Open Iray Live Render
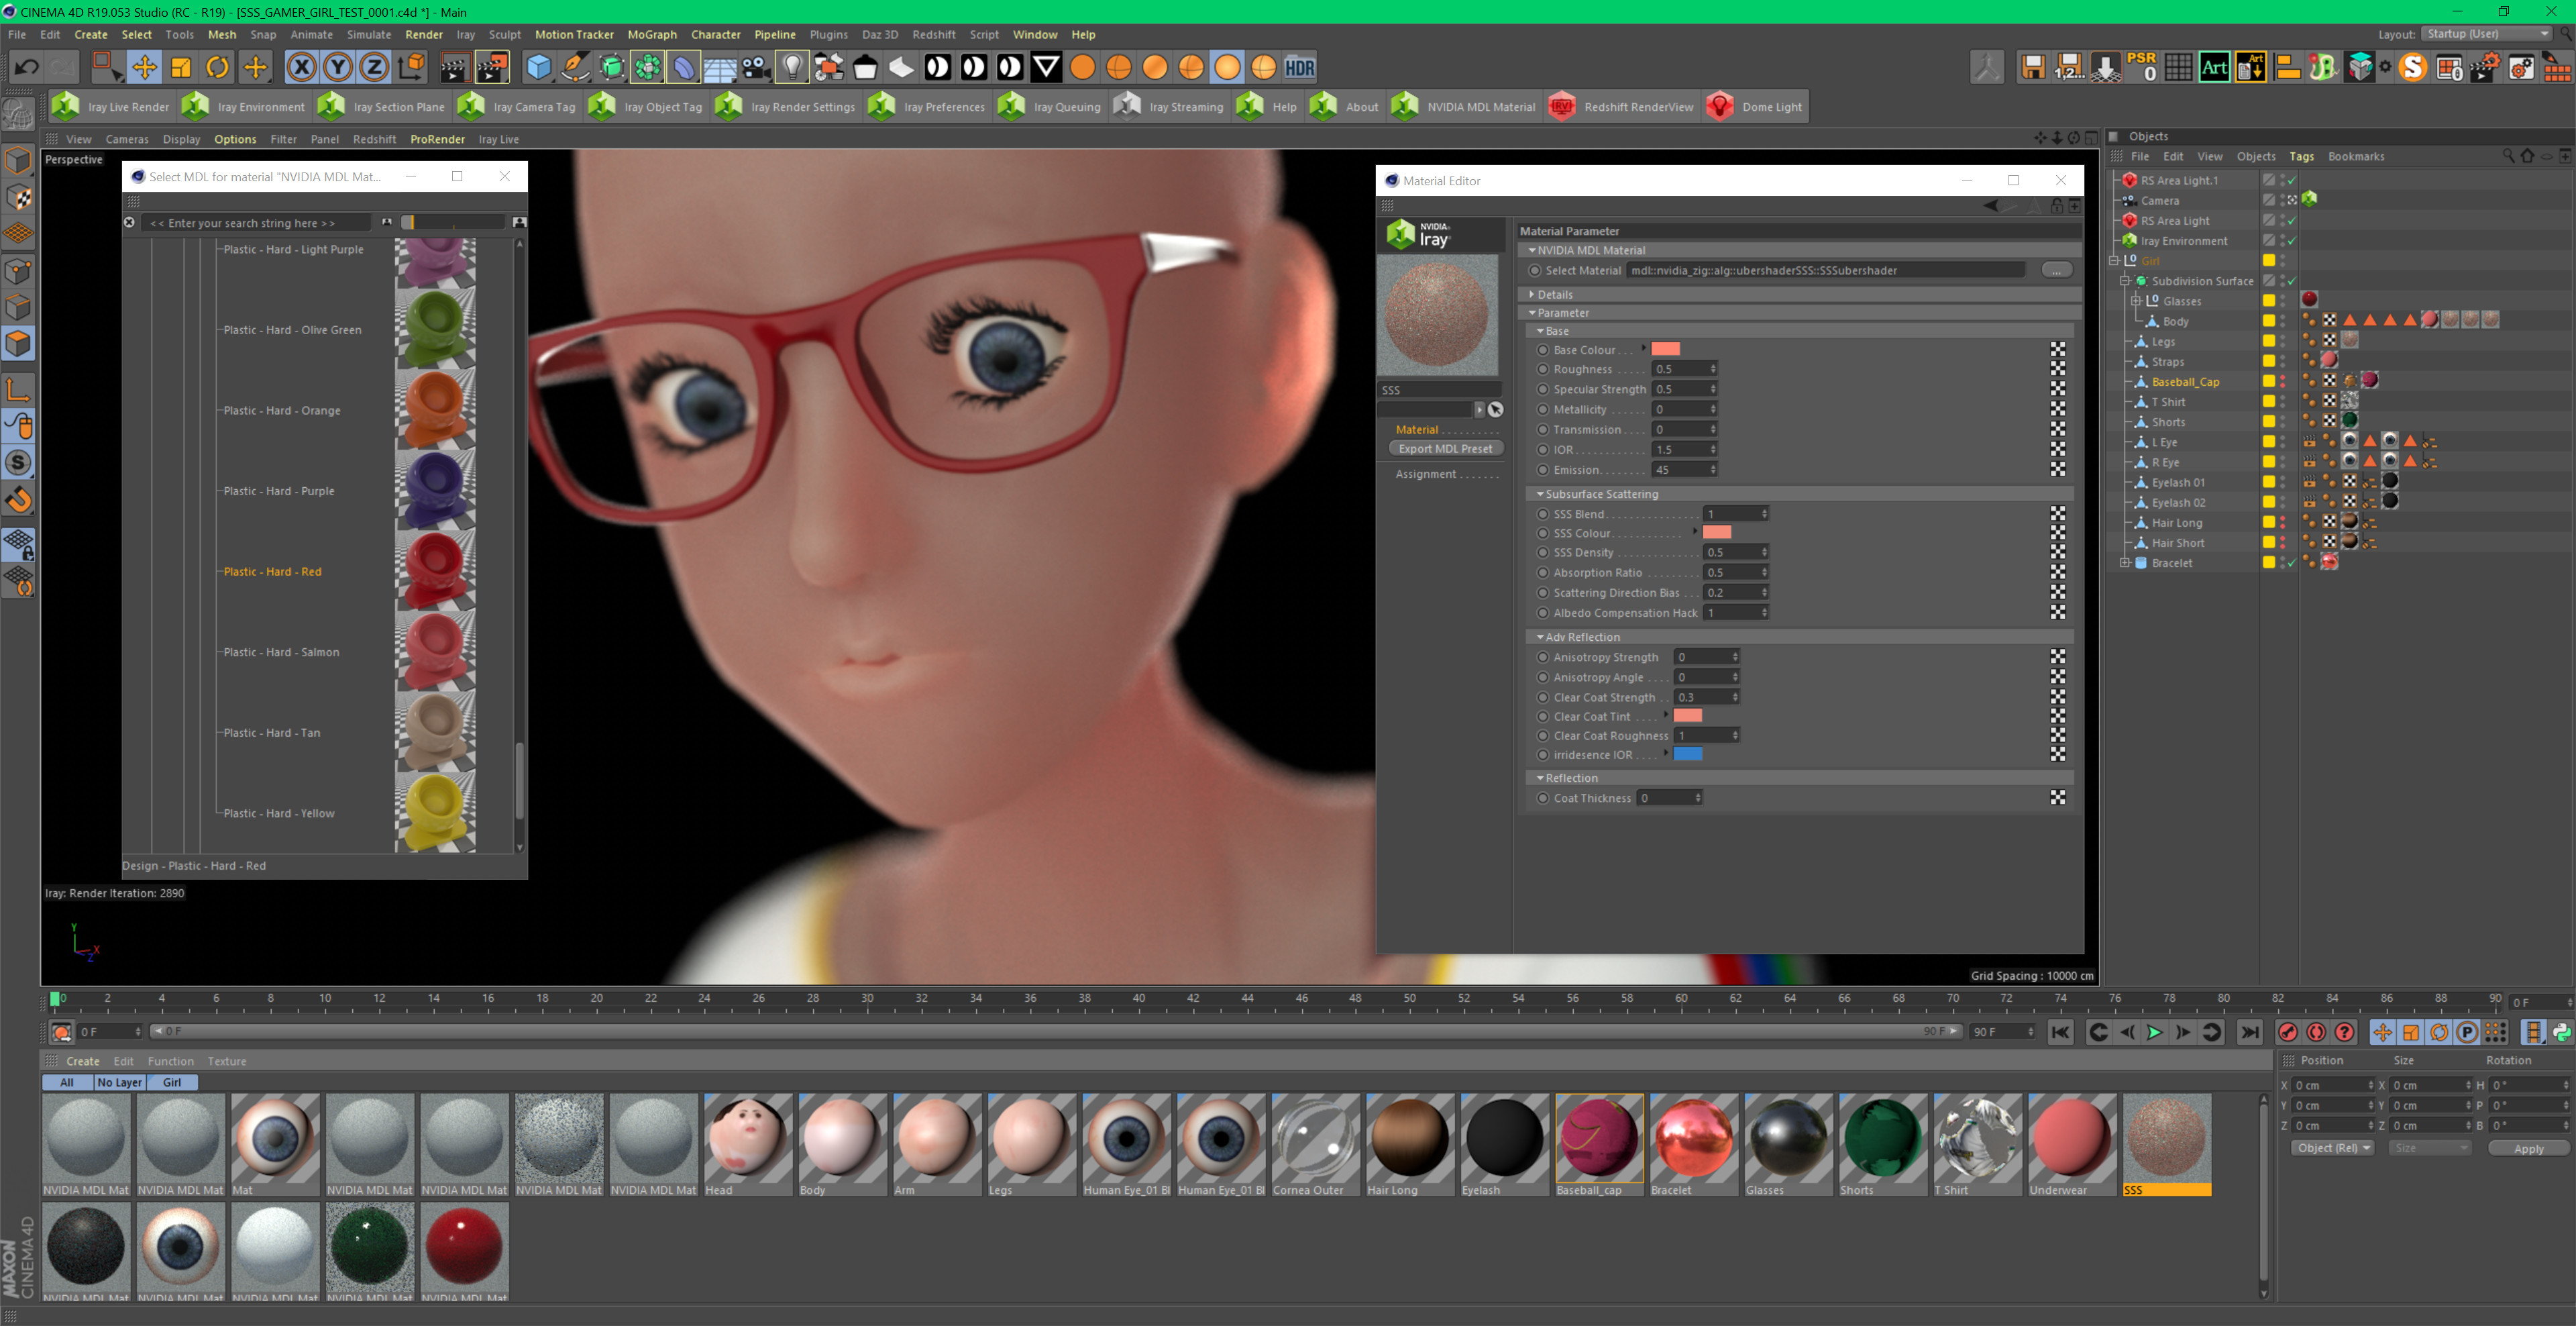This screenshot has height=1326, width=2576. coord(113,107)
